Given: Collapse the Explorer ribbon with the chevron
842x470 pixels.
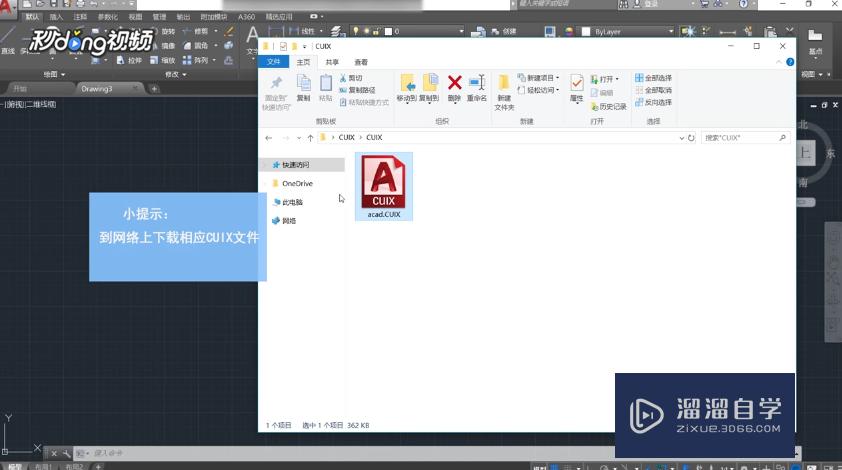Looking at the screenshot, I should [x=778, y=62].
